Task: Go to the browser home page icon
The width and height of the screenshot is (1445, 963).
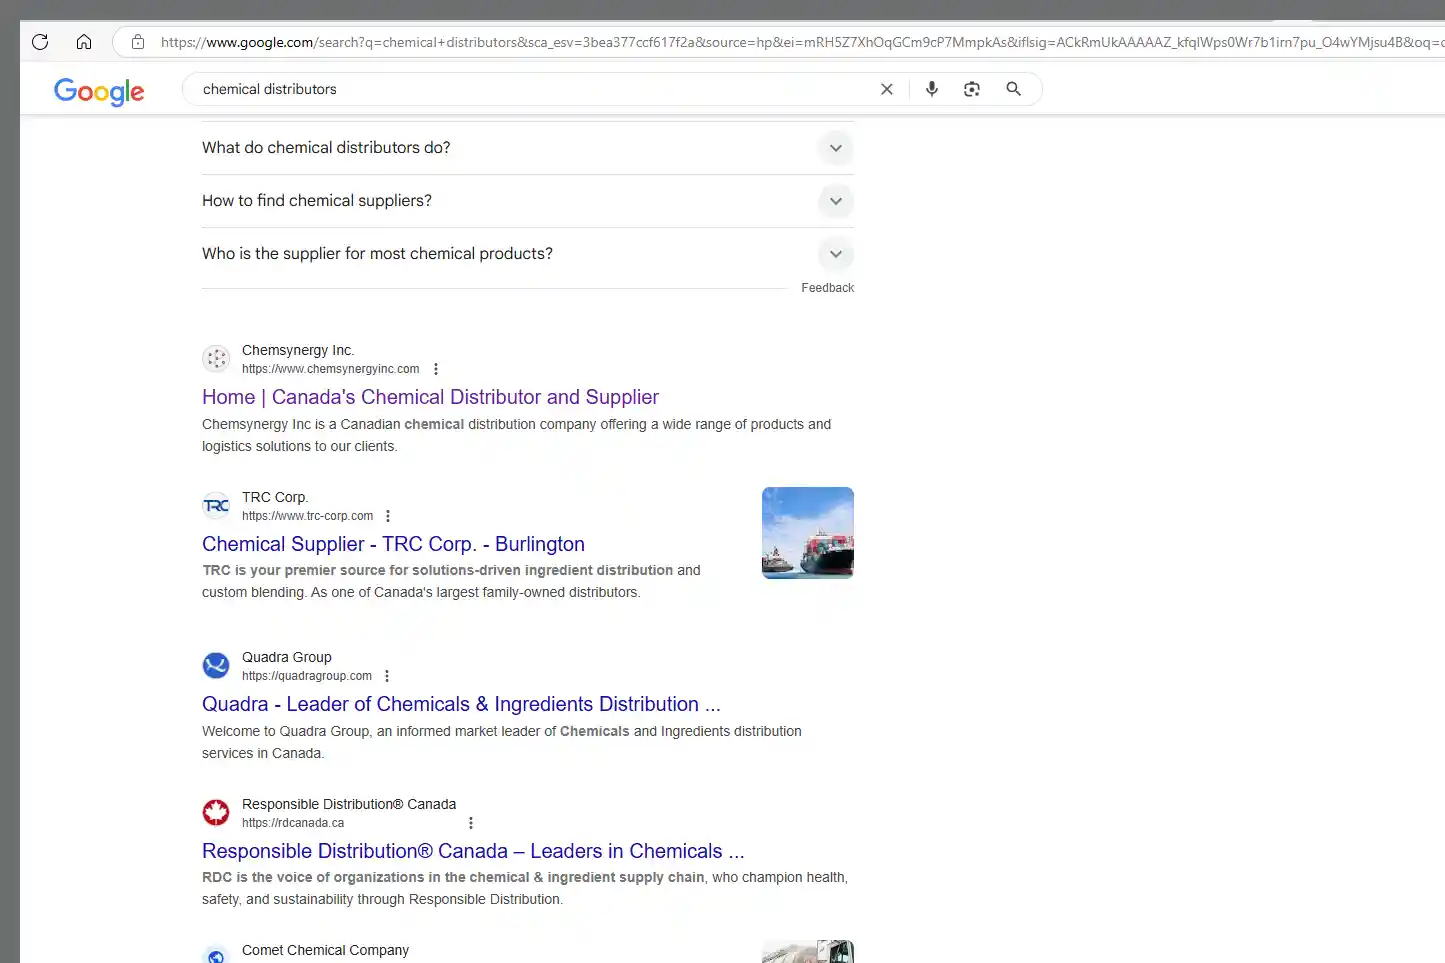Action: click(x=84, y=42)
